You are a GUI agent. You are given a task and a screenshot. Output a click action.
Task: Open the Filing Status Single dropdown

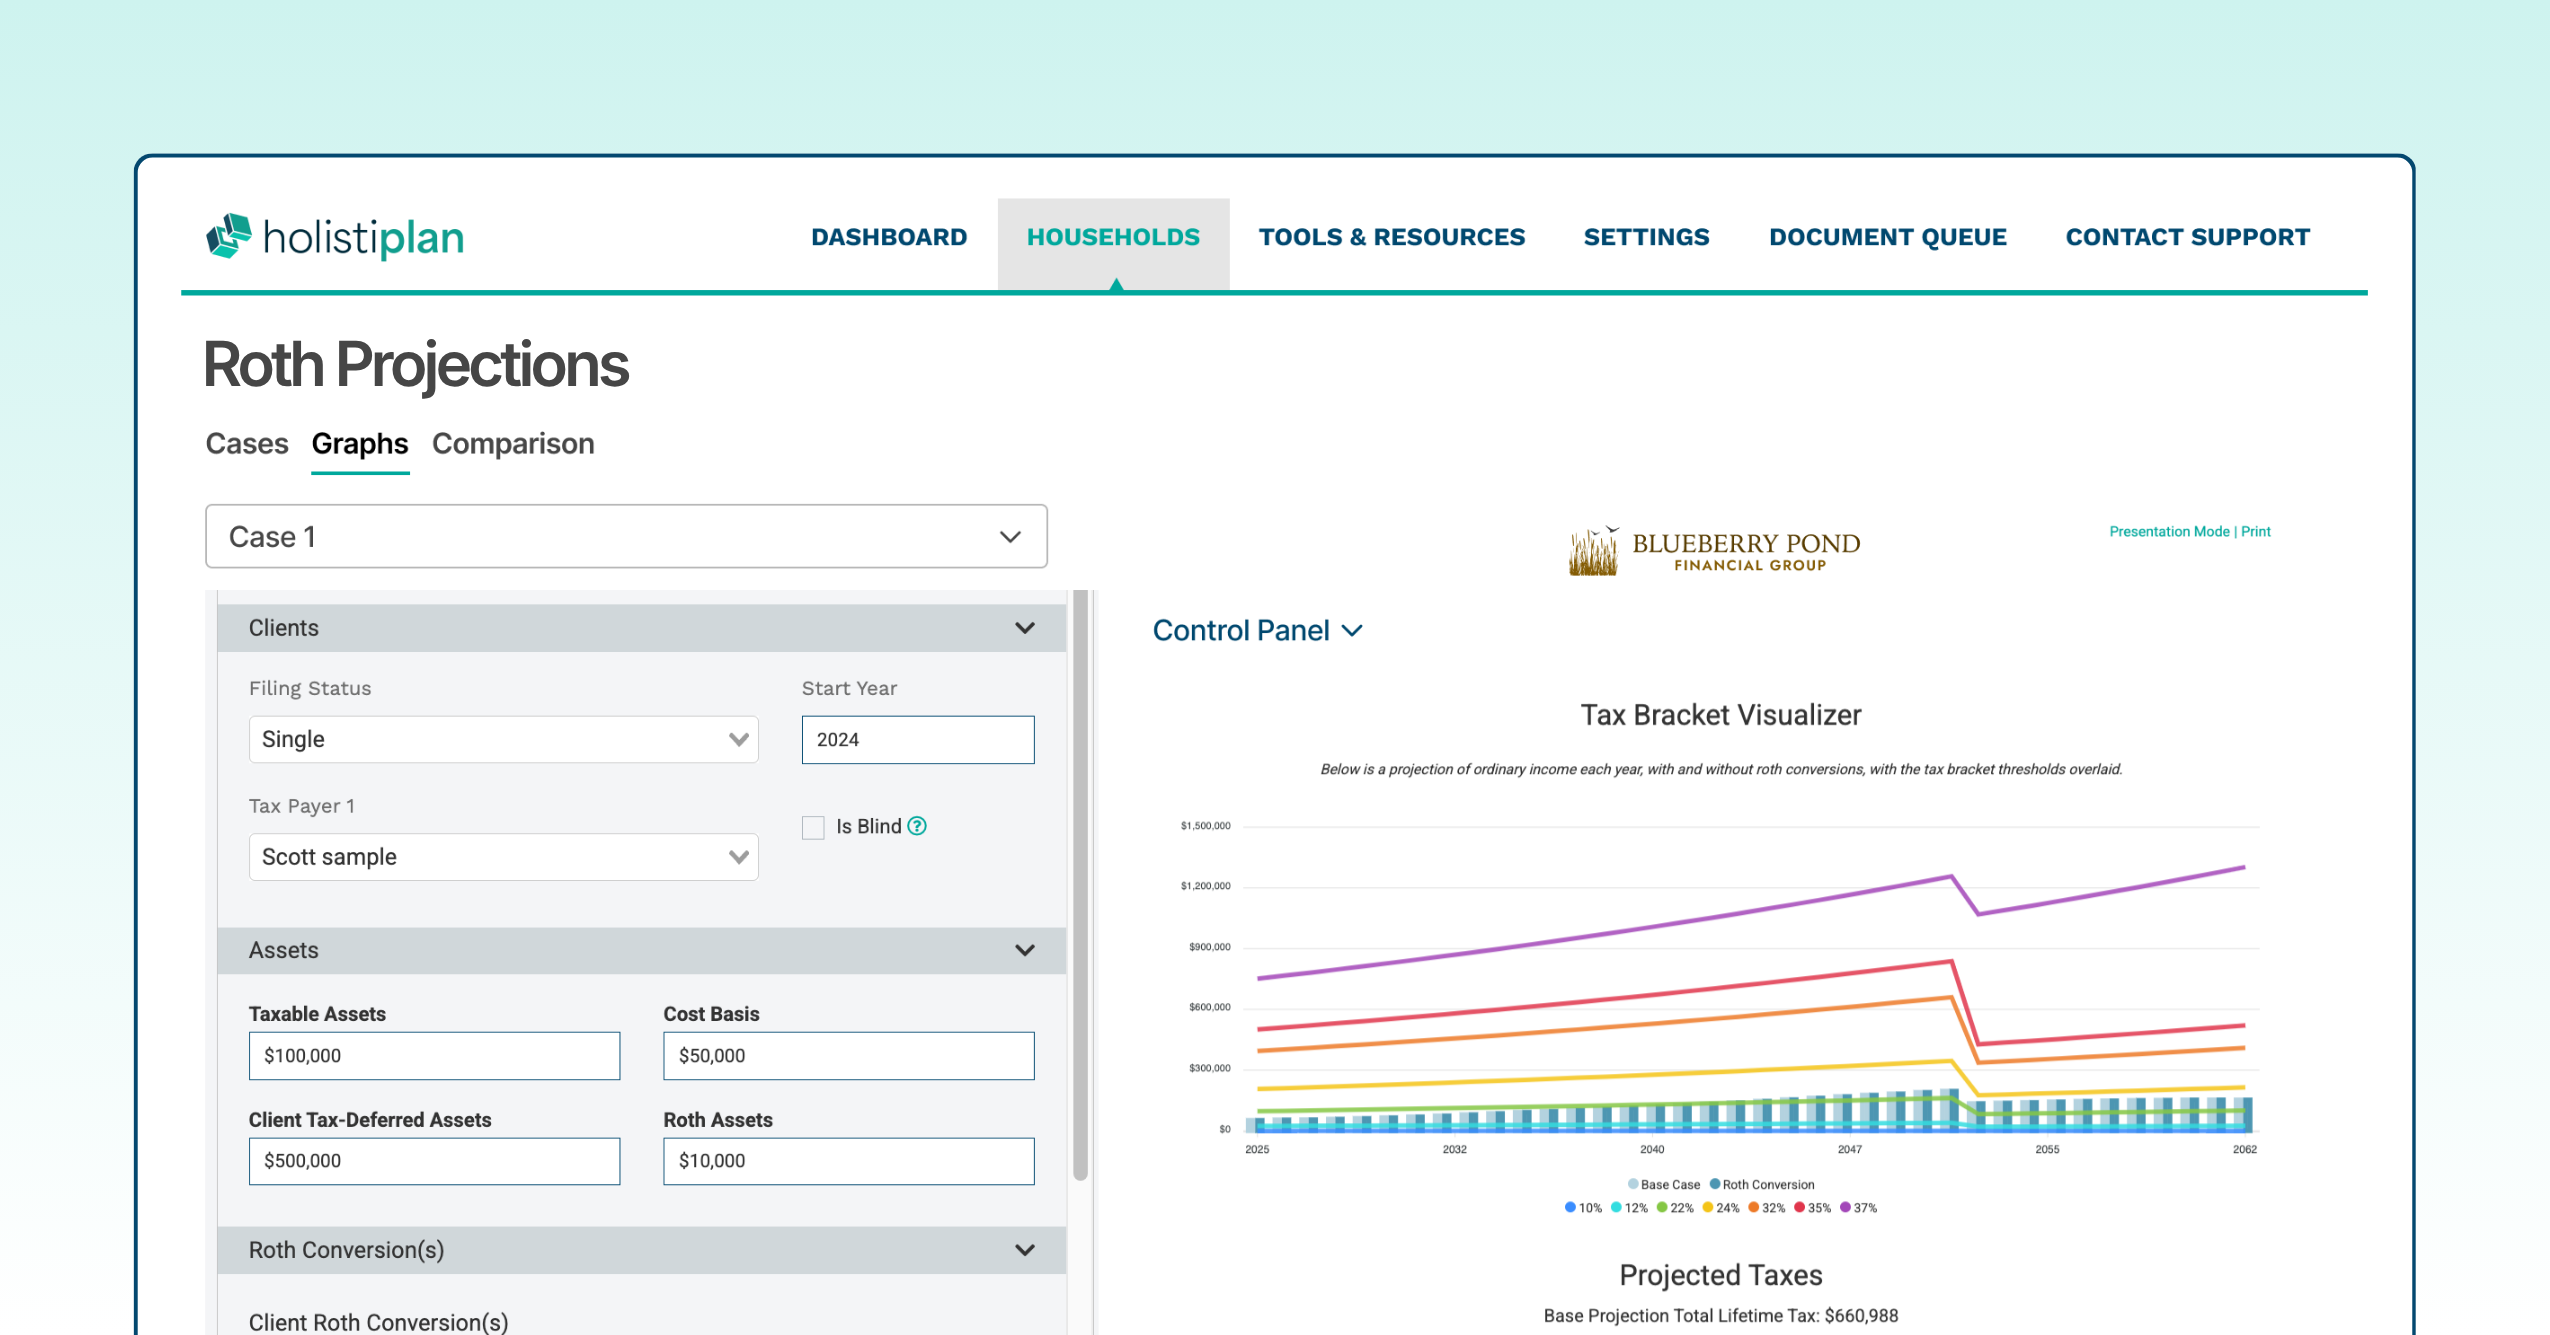click(x=504, y=739)
